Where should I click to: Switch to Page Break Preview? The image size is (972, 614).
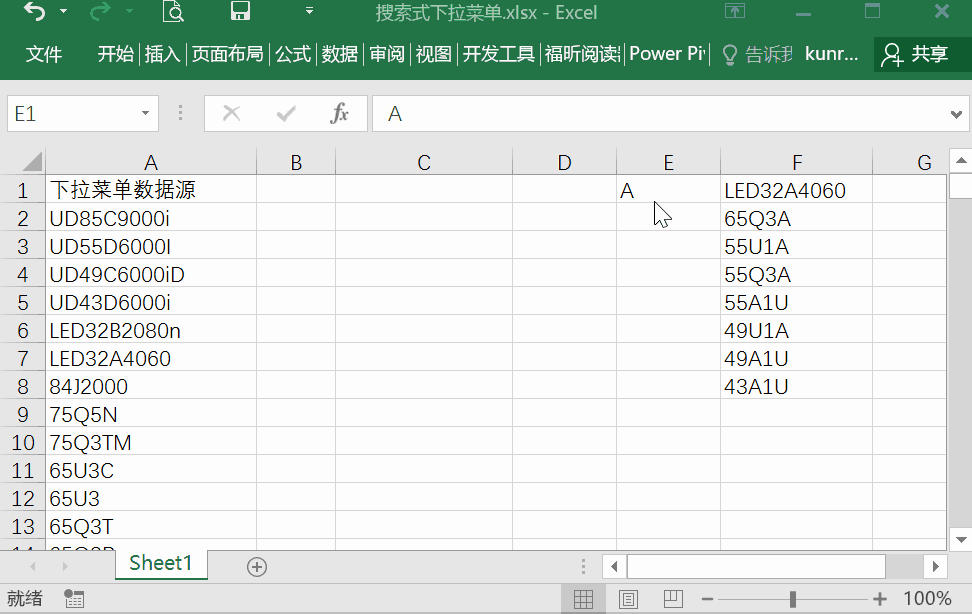click(x=673, y=598)
